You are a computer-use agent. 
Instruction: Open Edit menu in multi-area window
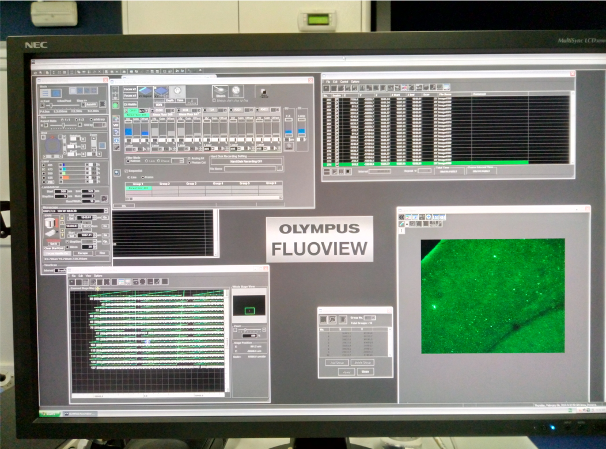335,82
